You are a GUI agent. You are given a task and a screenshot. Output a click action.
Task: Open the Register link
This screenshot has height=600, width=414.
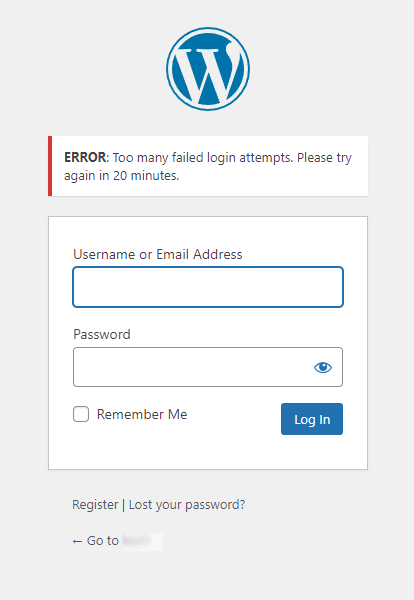click(x=95, y=504)
